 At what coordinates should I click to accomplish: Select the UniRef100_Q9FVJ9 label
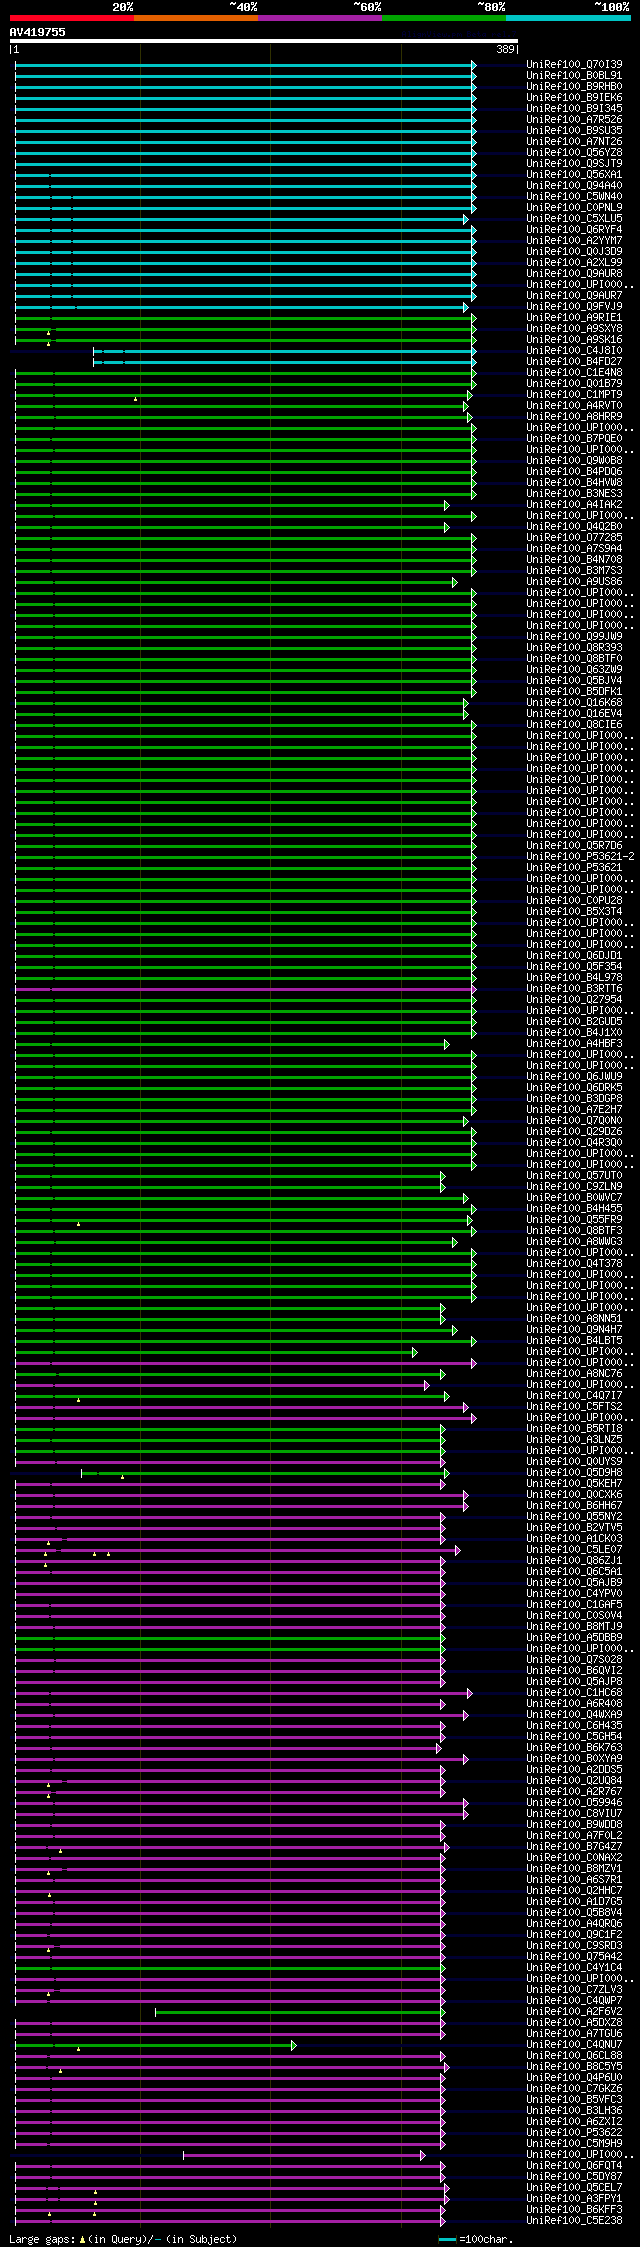click(x=574, y=306)
